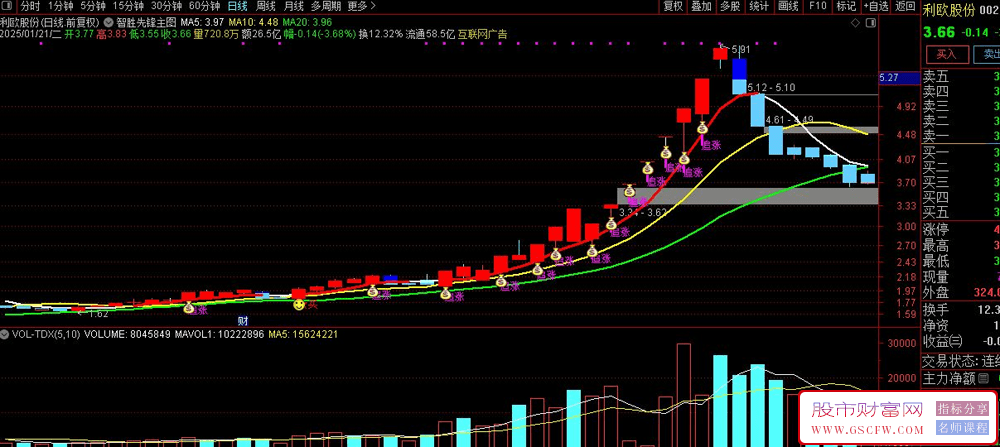Click the VOLUME: 8045849 value
The height and width of the screenshot is (447, 1000).
coord(126,333)
